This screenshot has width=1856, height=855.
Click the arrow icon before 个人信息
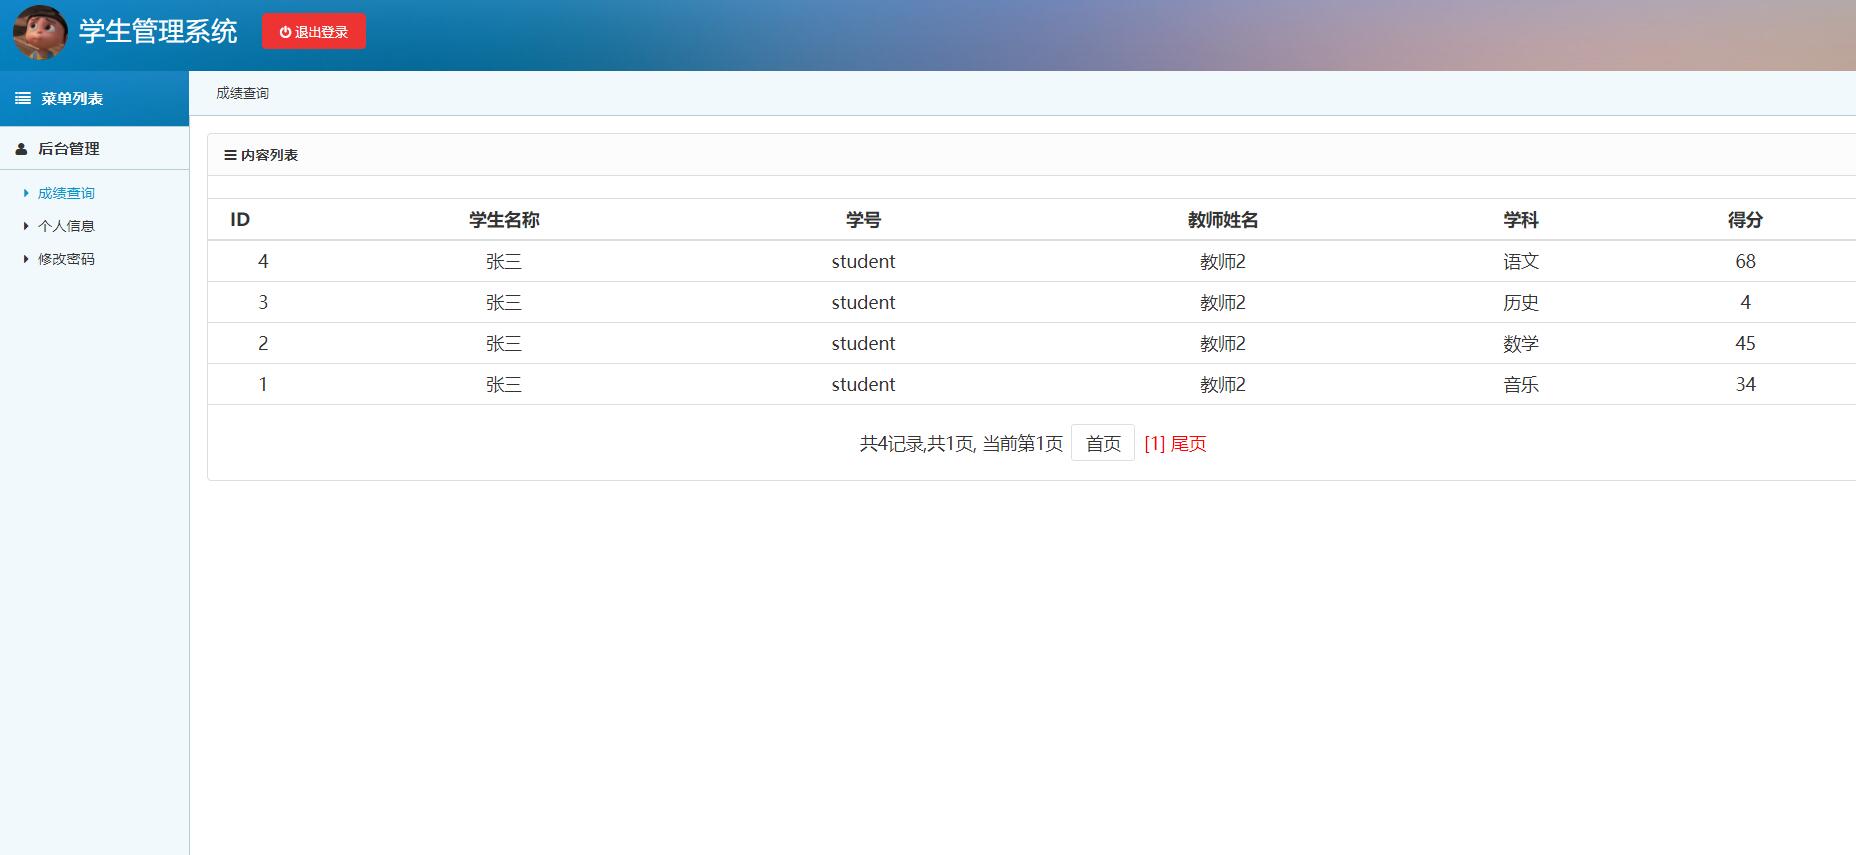26,227
